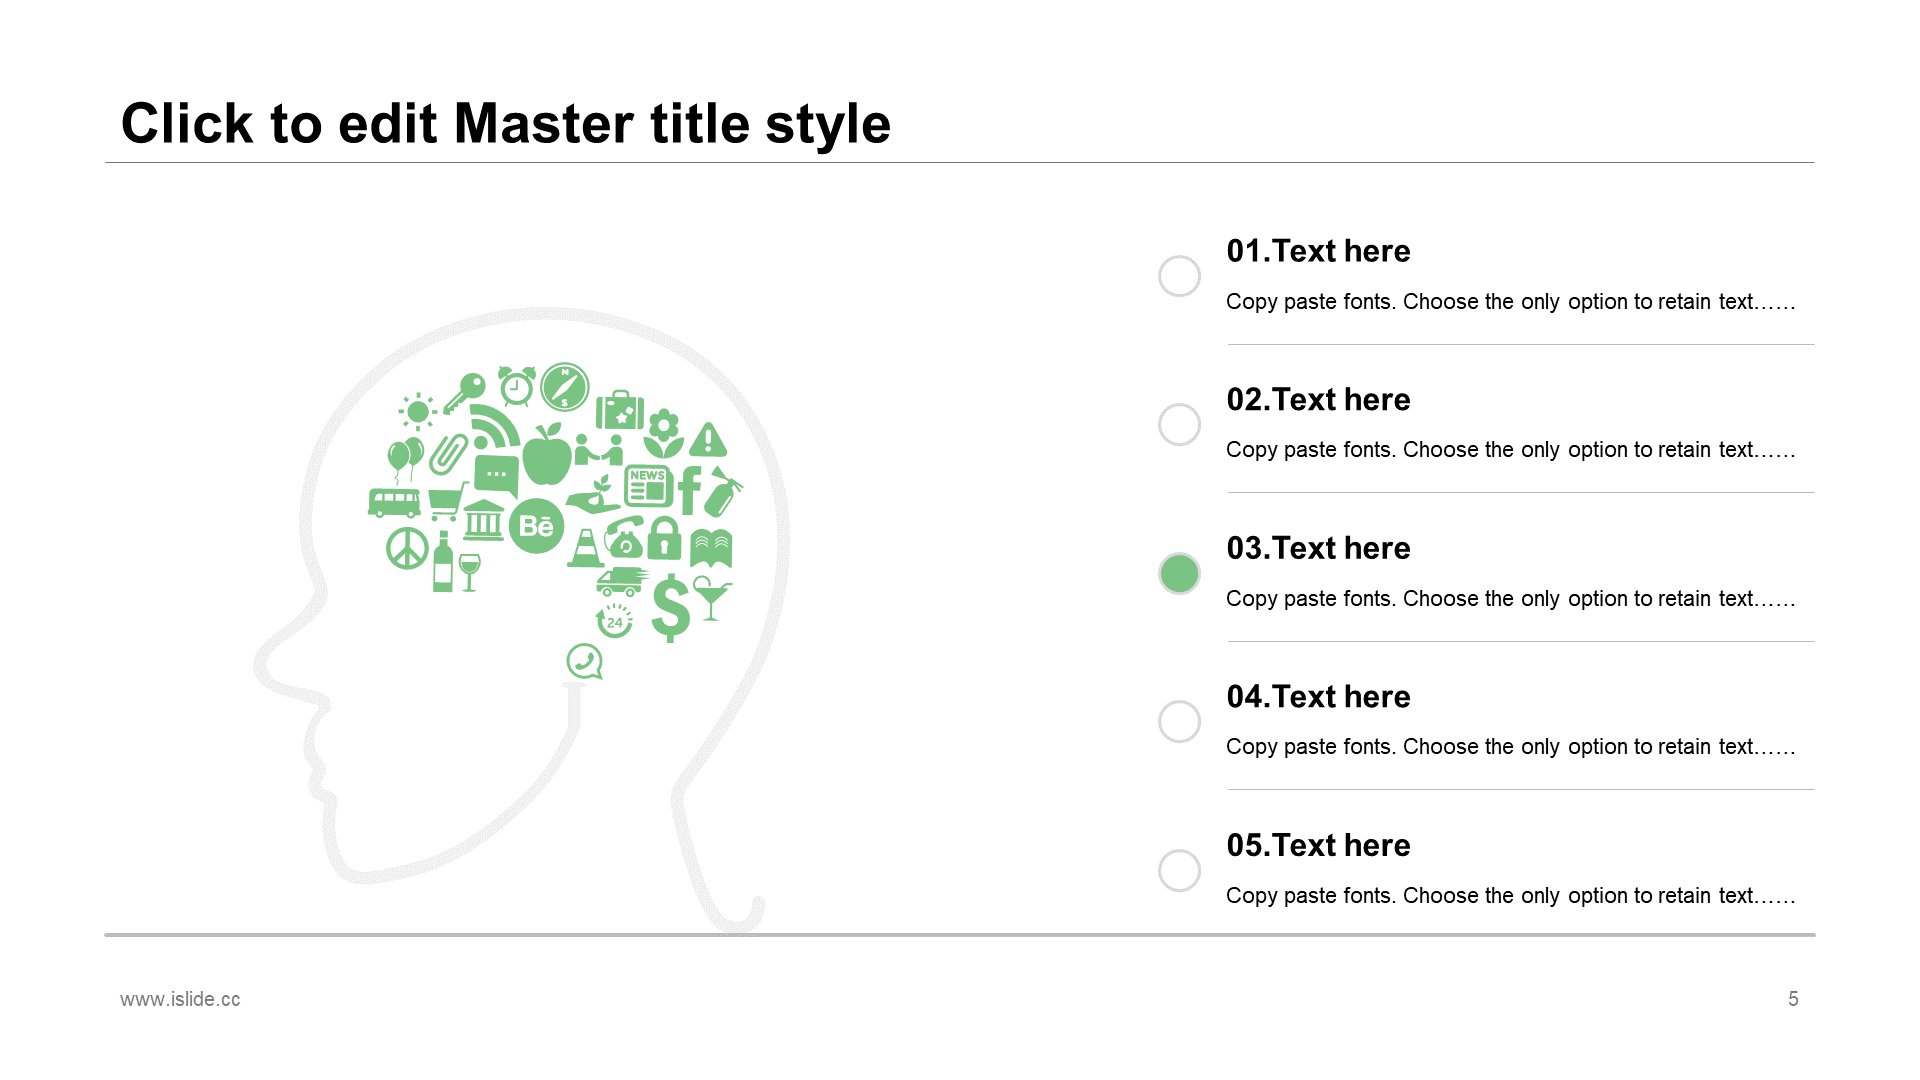The height and width of the screenshot is (1080, 1920).
Task: Select the compass icon
Action: tap(565, 387)
